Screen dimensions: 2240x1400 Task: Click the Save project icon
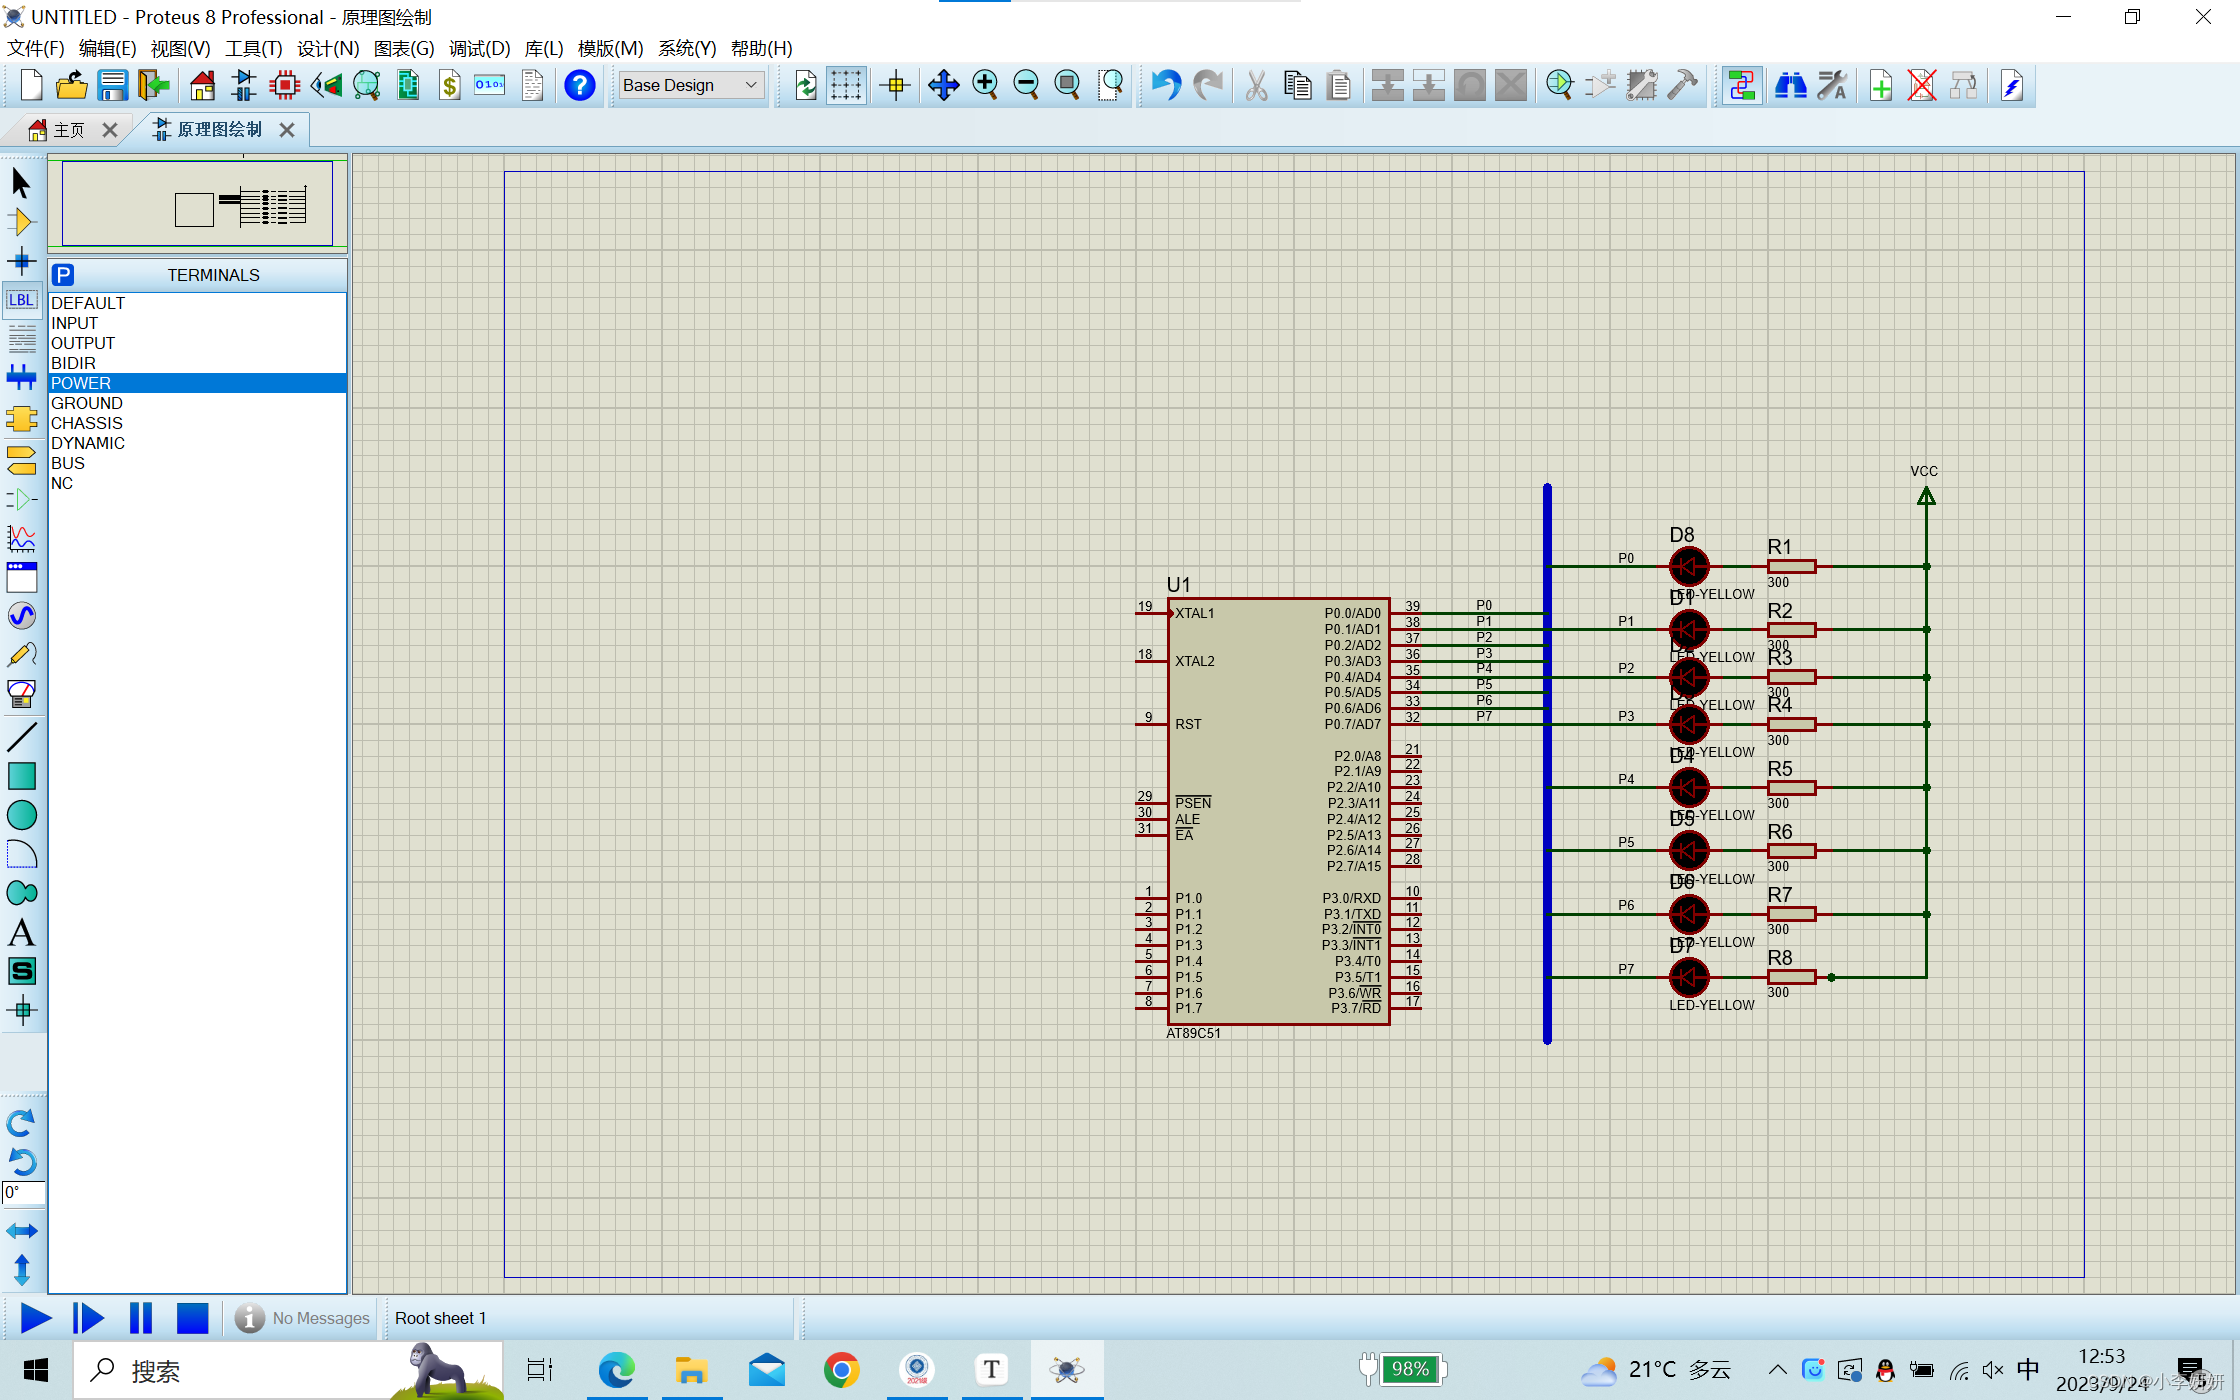[x=112, y=86]
